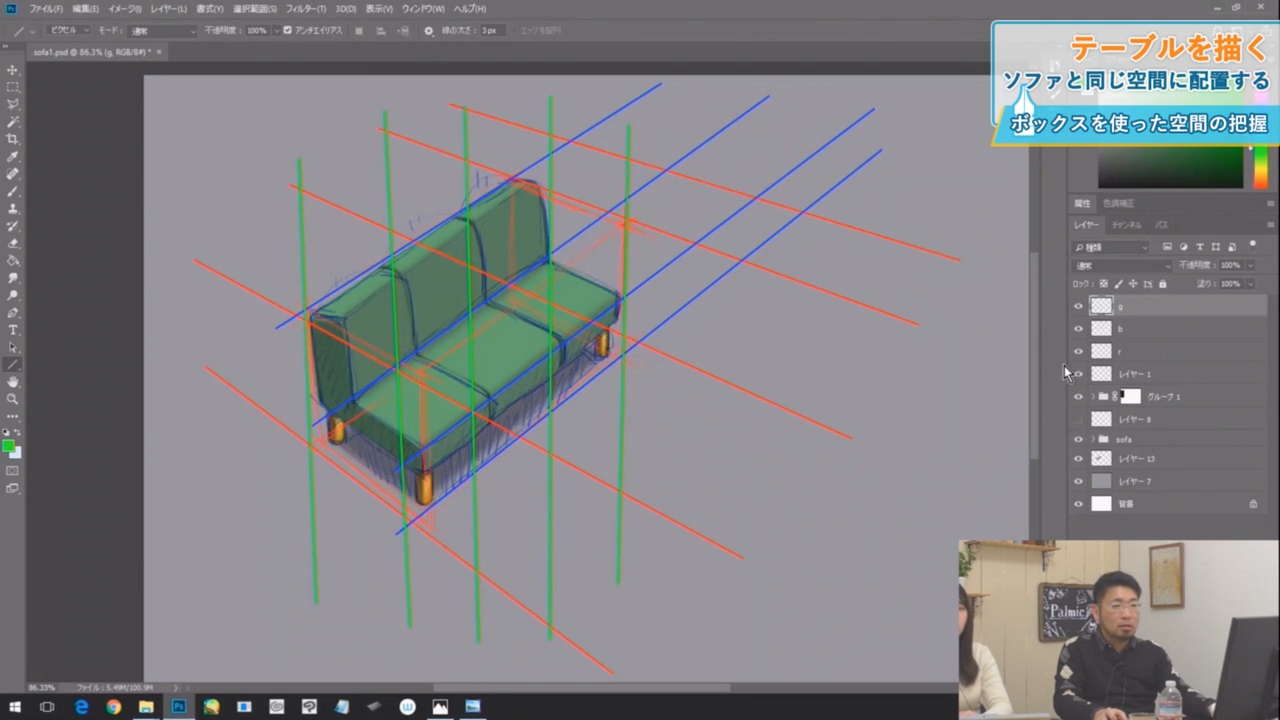This screenshot has width=1280, height=720.
Task: Hide the sofa group layer
Action: (x=1078, y=439)
